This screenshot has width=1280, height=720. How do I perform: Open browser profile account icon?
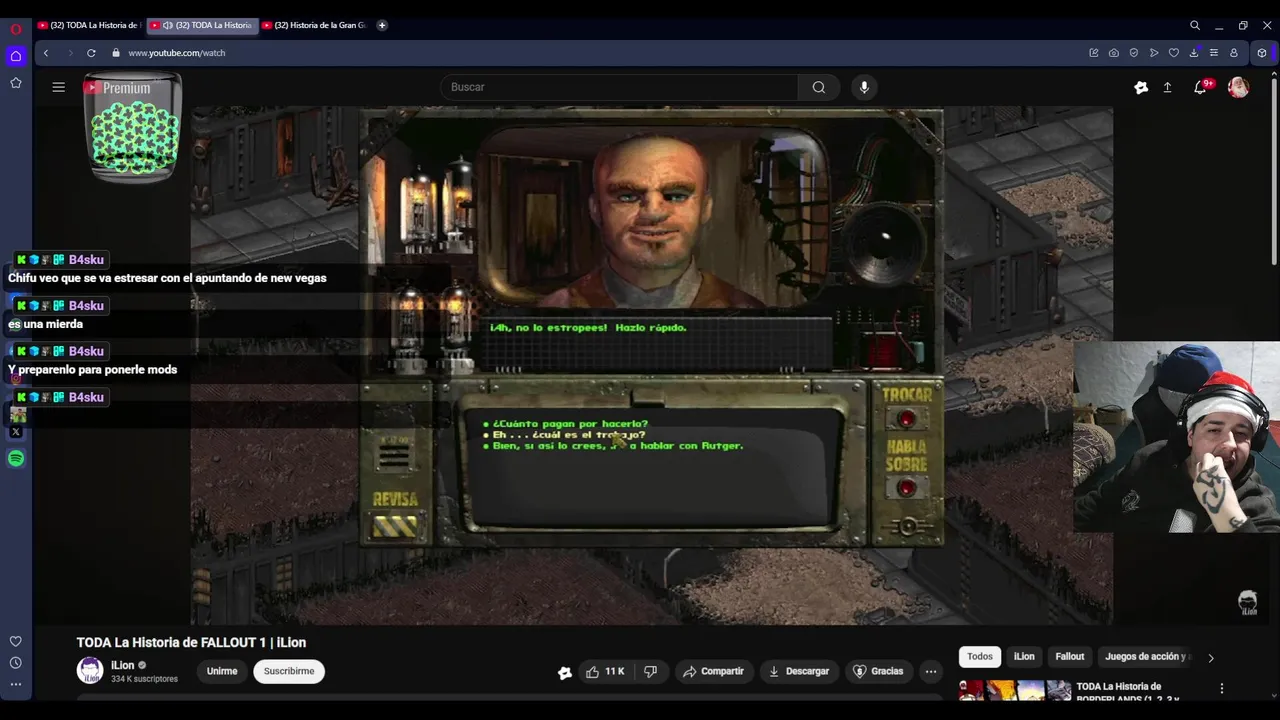tap(1233, 53)
